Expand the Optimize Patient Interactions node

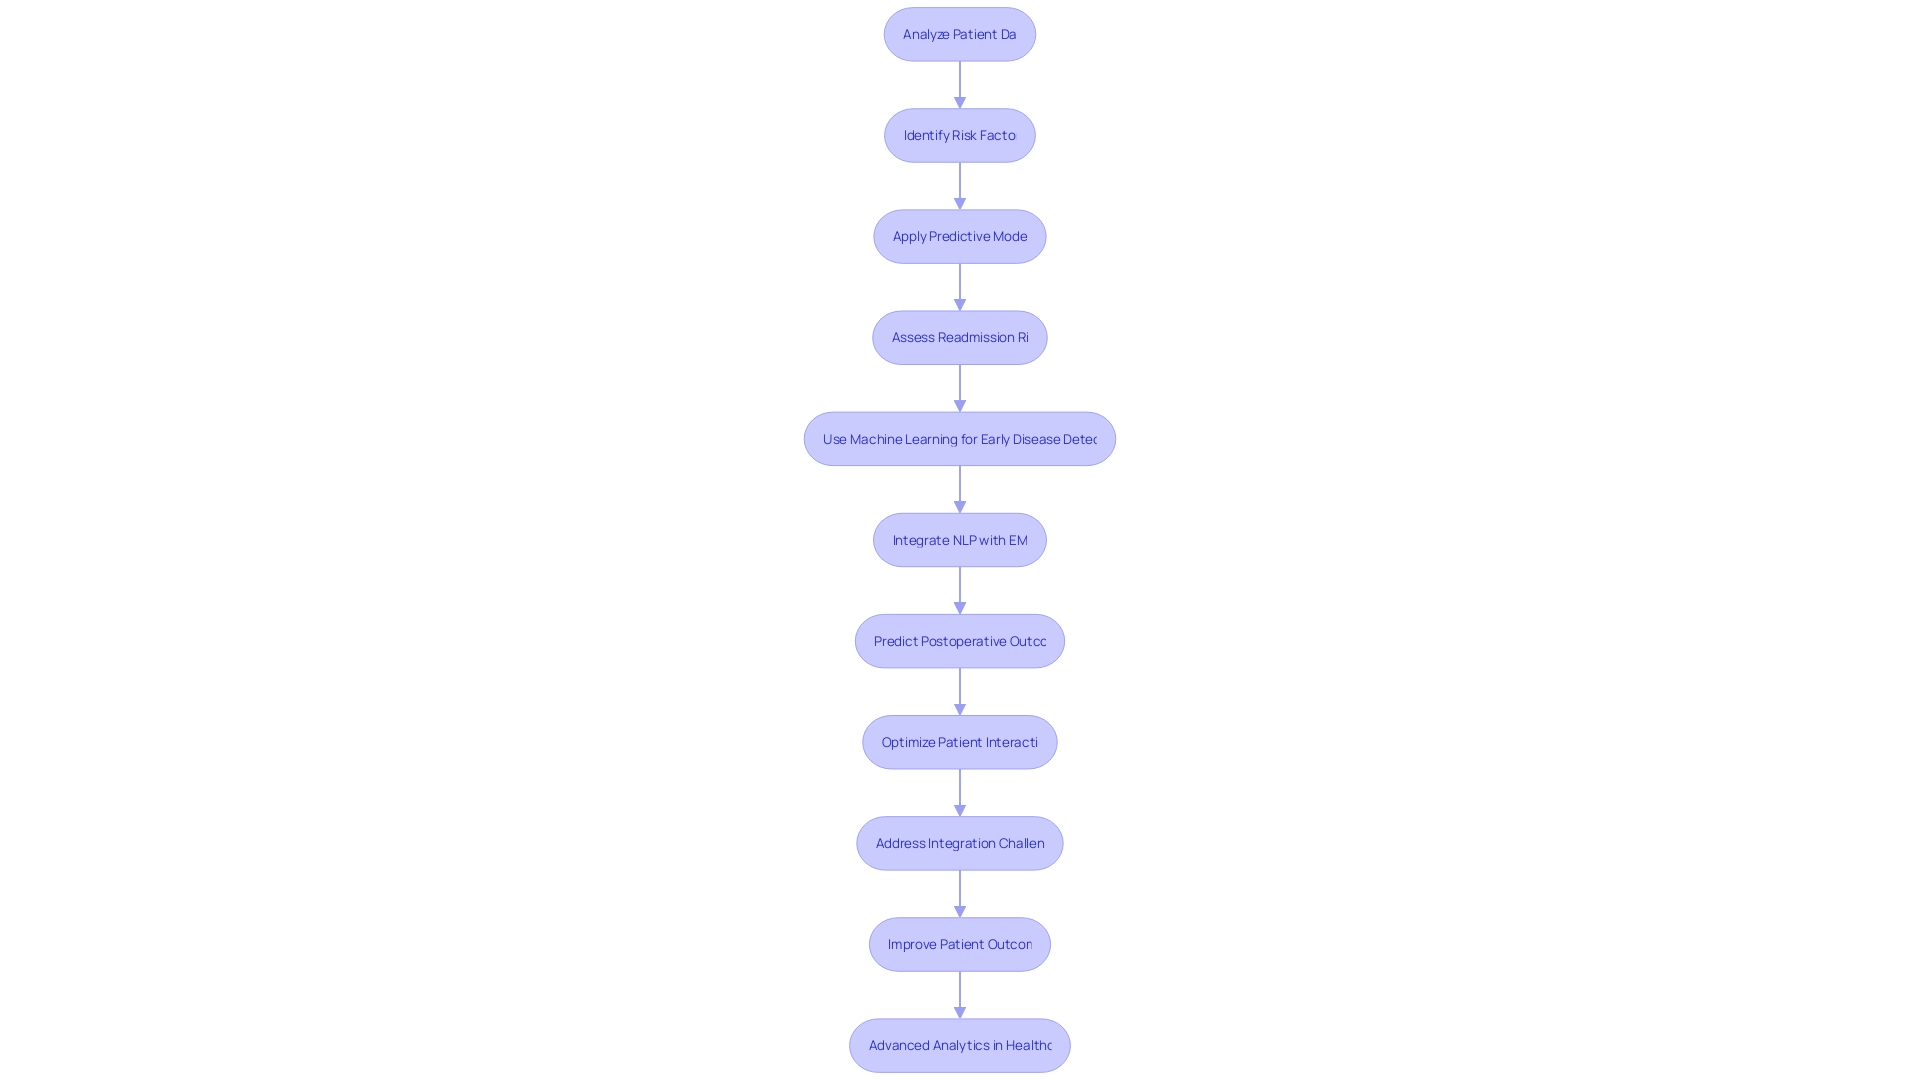pos(960,741)
